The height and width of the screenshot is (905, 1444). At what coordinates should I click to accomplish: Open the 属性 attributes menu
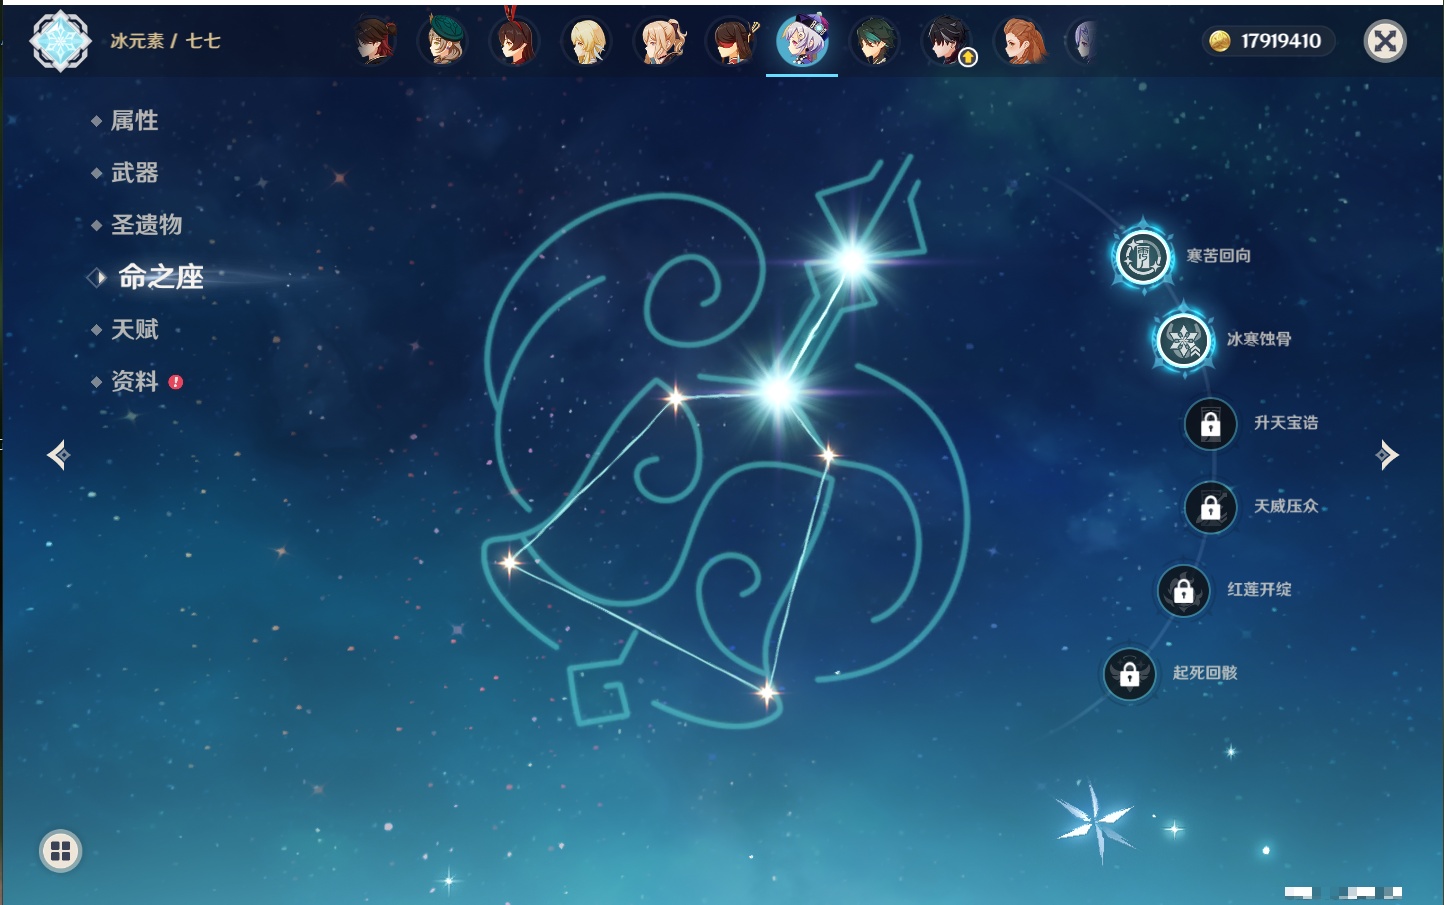pos(134,121)
